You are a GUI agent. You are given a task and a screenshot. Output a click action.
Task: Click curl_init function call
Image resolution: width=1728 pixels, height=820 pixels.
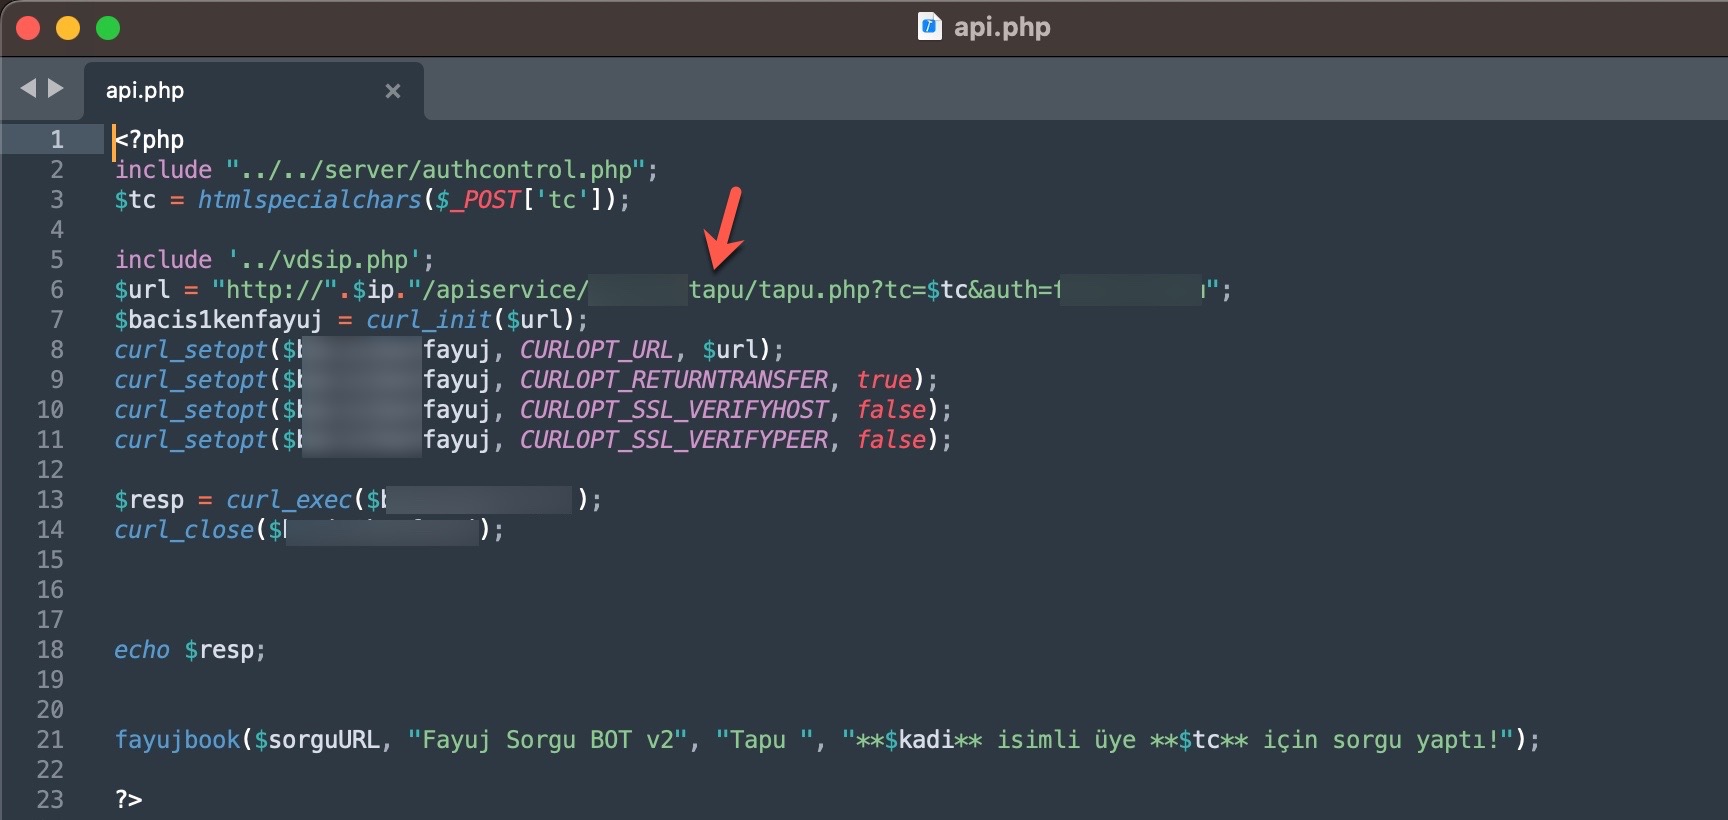pyautogui.click(x=429, y=319)
